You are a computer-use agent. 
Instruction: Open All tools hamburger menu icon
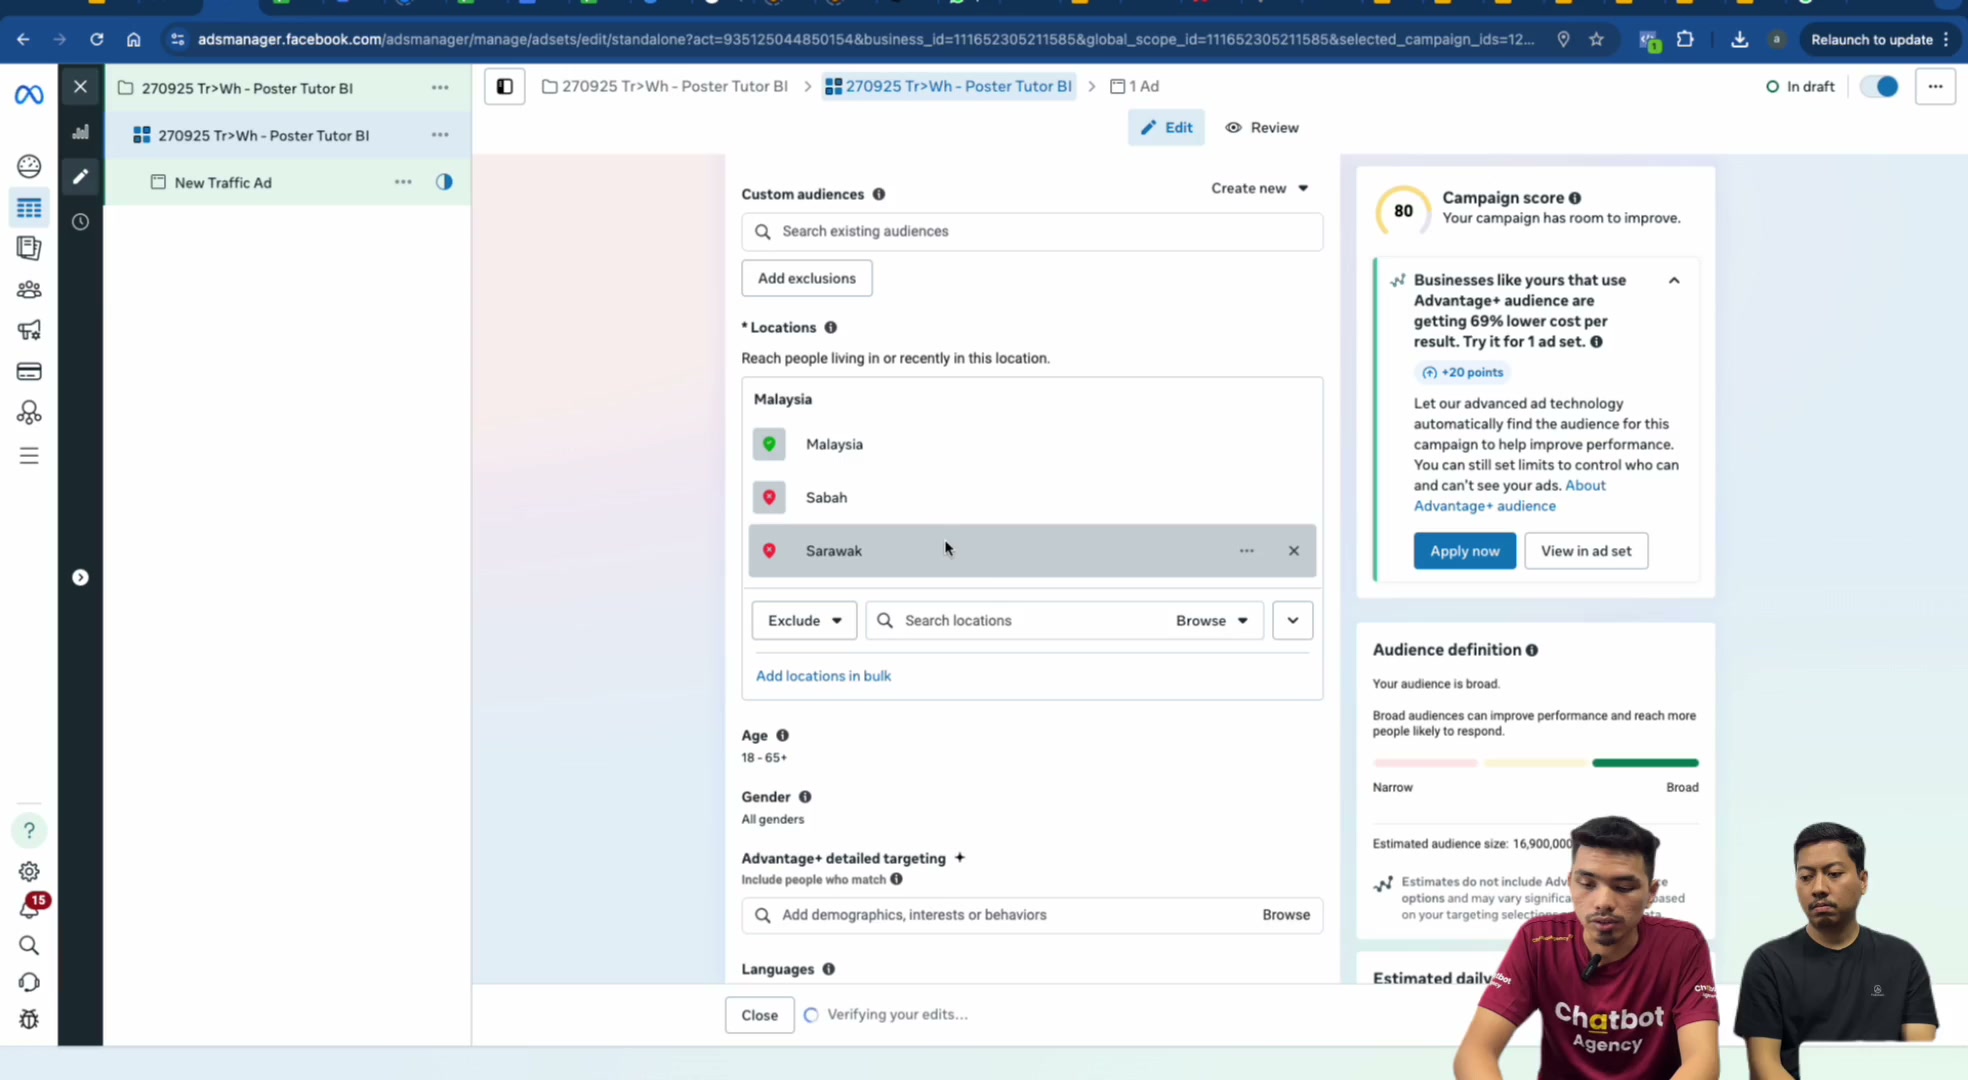pyautogui.click(x=29, y=456)
